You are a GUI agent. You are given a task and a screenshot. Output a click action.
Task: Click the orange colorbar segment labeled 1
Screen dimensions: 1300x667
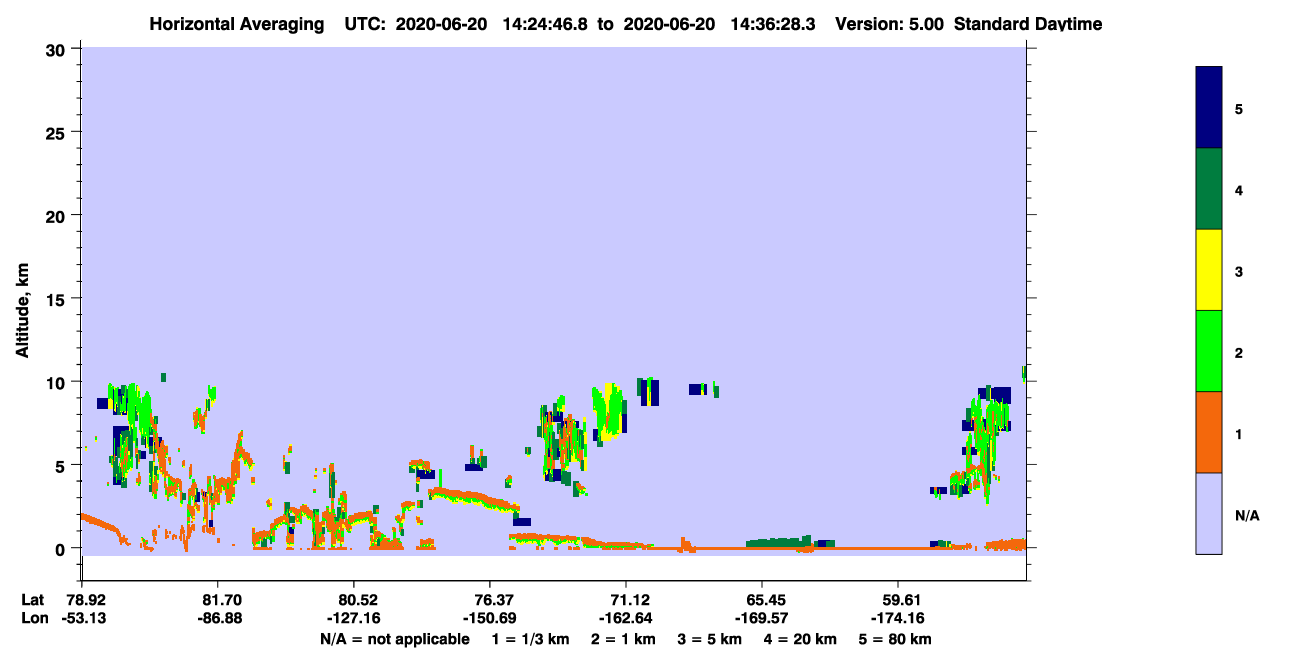click(x=1209, y=432)
